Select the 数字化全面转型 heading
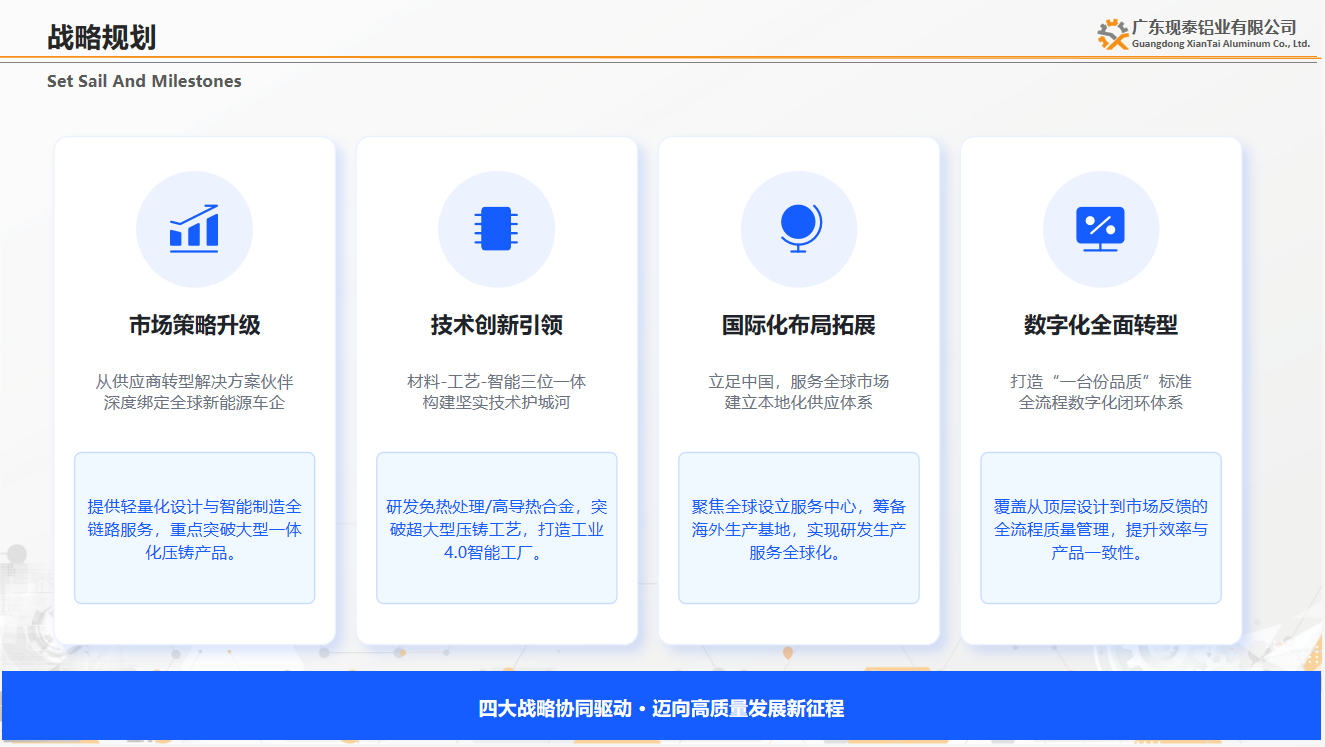The image size is (1325, 747). pyautogui.click(x=1101, y=325)
